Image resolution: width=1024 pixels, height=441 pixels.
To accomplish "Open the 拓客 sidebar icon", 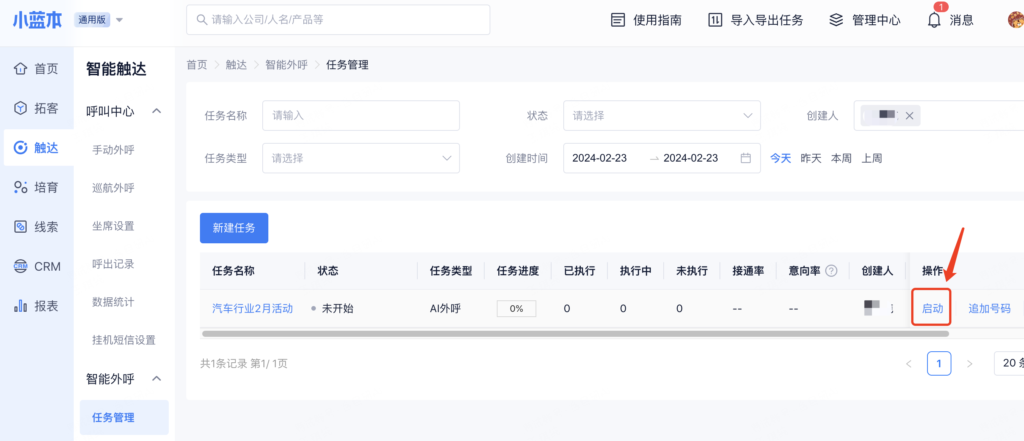I will [x=20, y=108].
